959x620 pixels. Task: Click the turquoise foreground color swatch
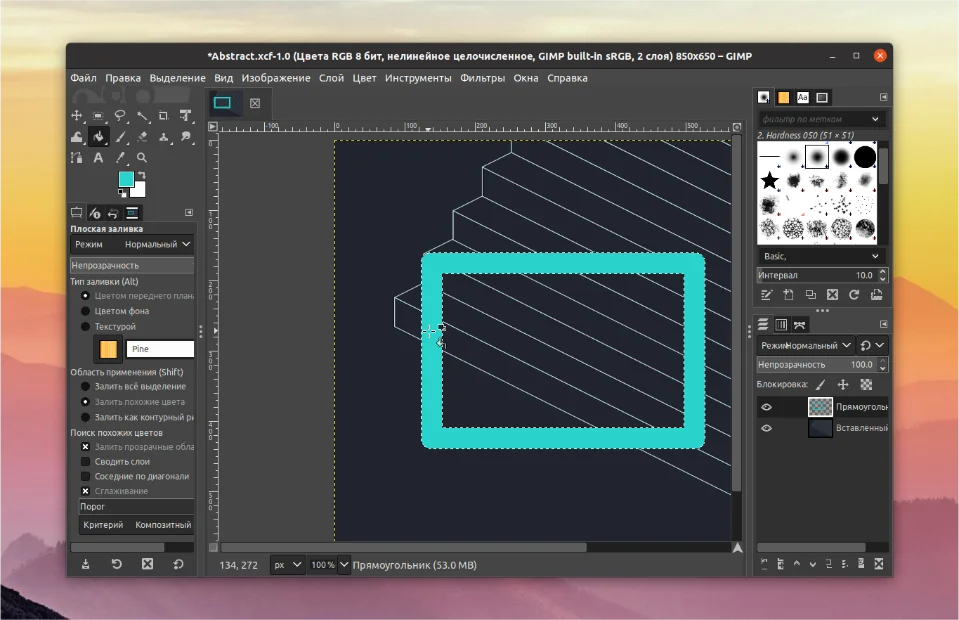click(x=125, y=179)
